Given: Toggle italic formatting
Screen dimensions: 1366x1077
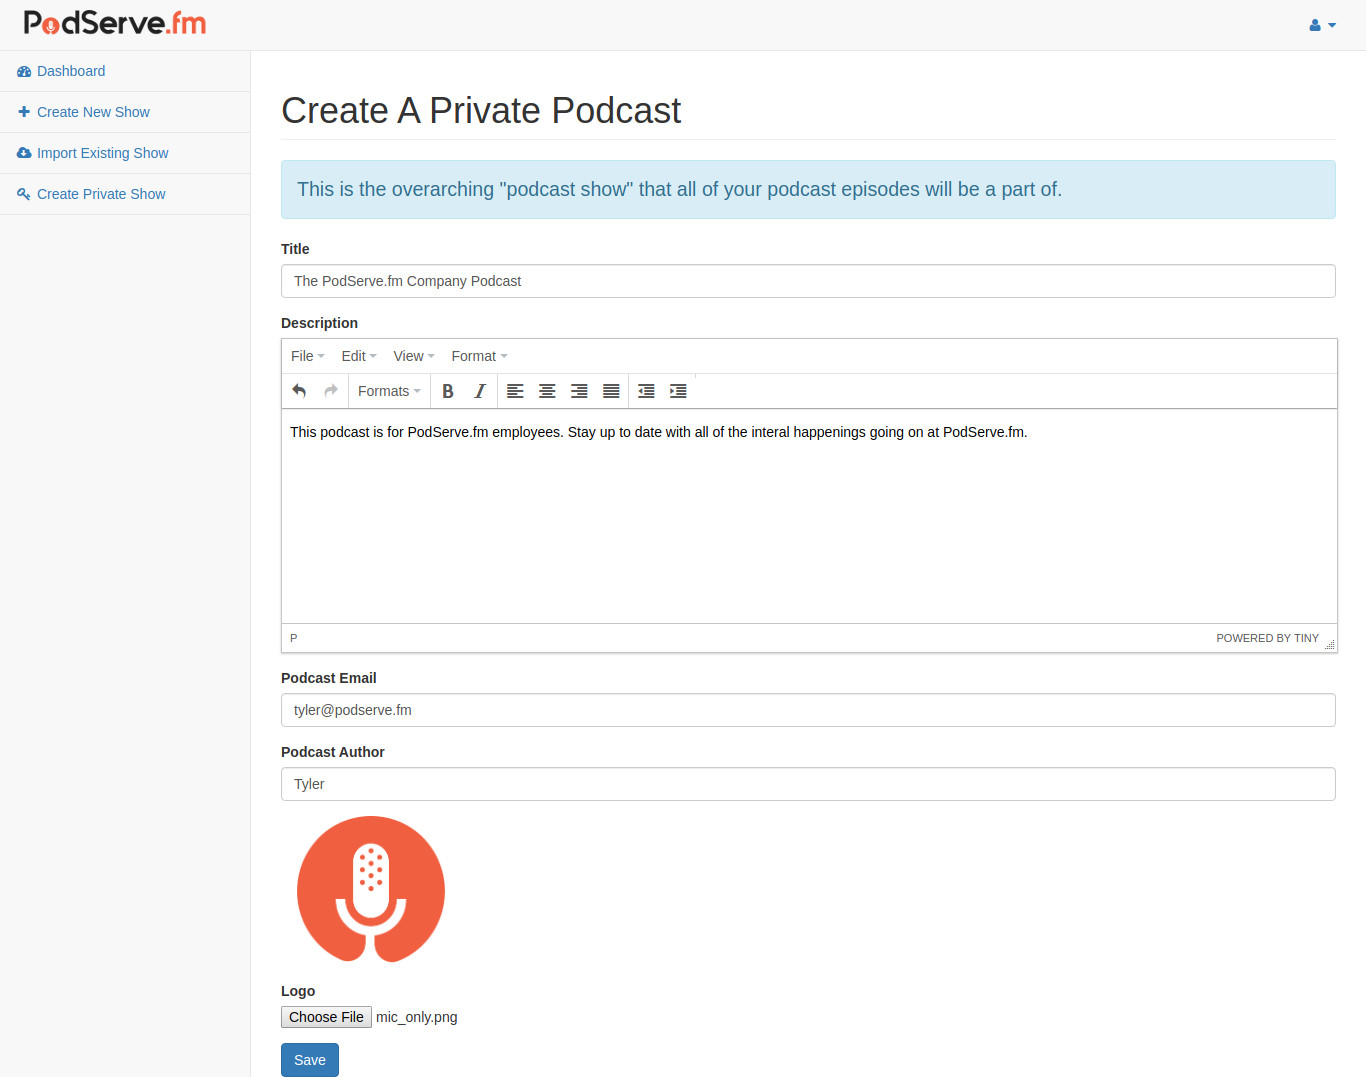Looking at the screenshot, I should pos(480,391).
